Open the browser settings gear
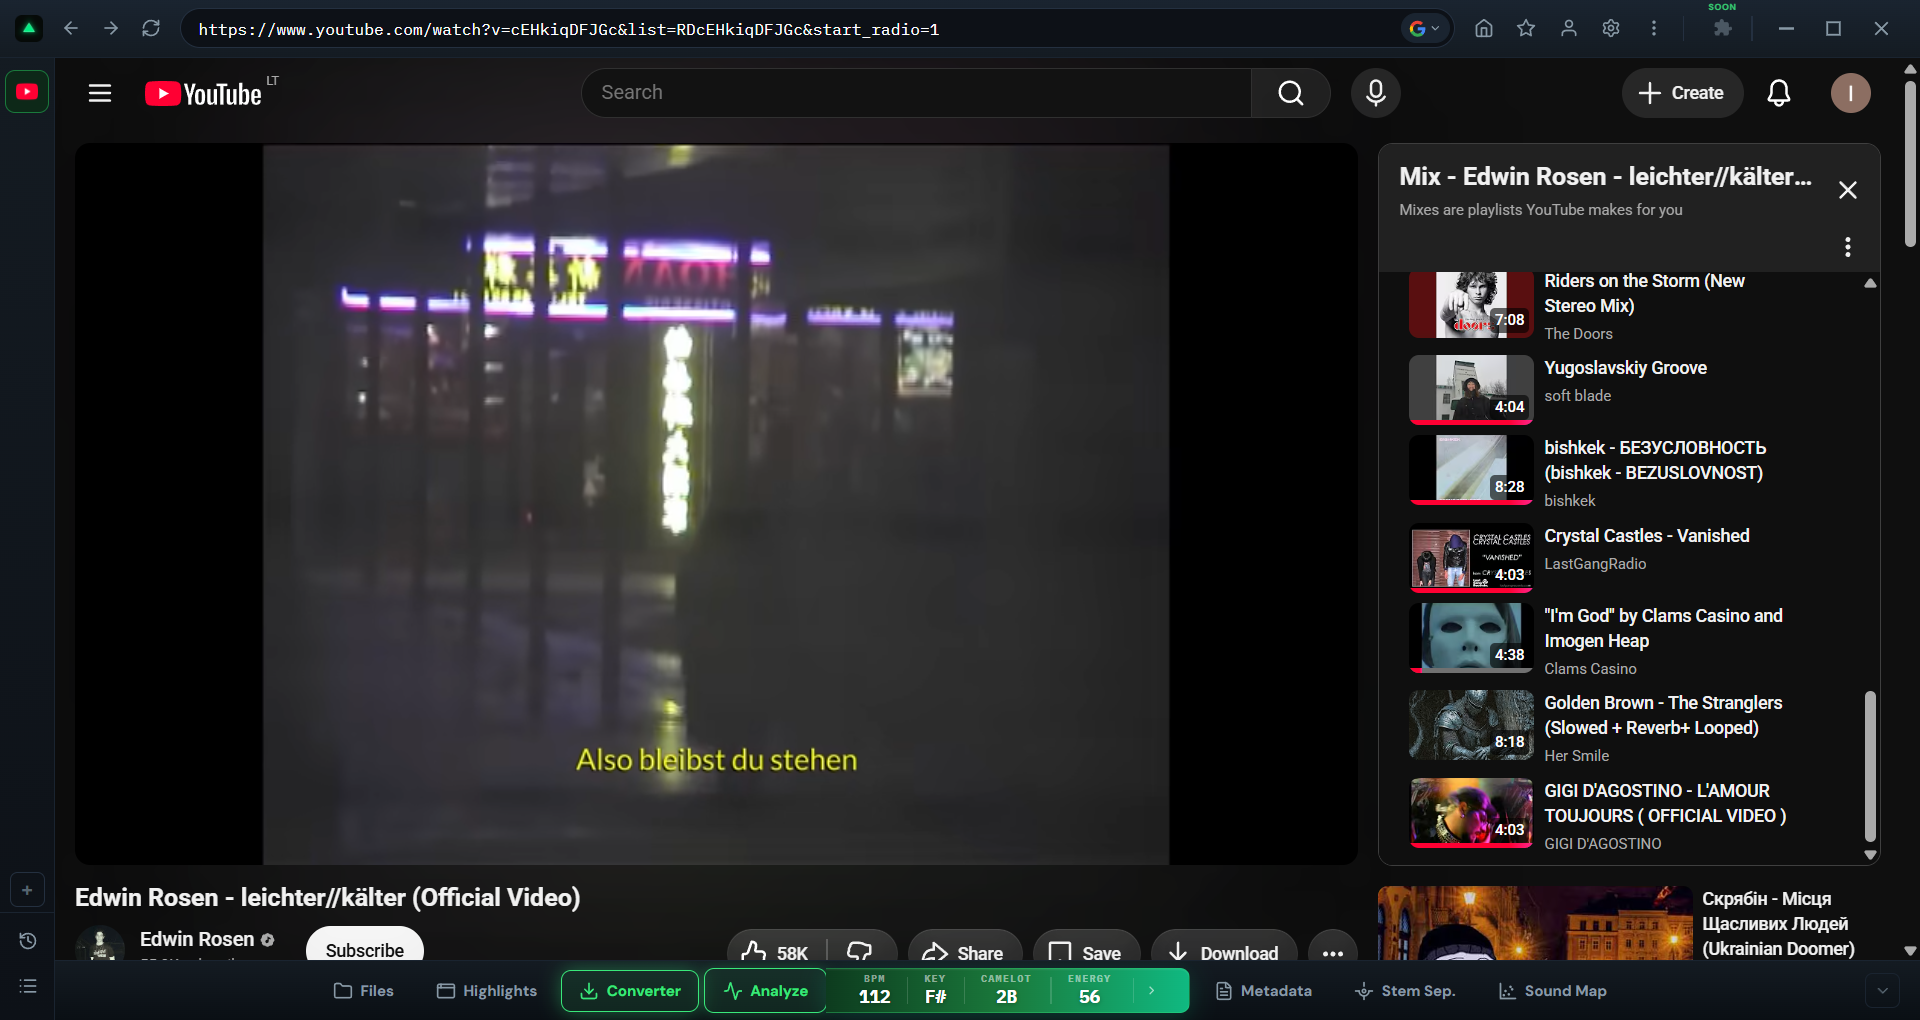This screenshot has width=1920, height=1020. click(1611, 28)
